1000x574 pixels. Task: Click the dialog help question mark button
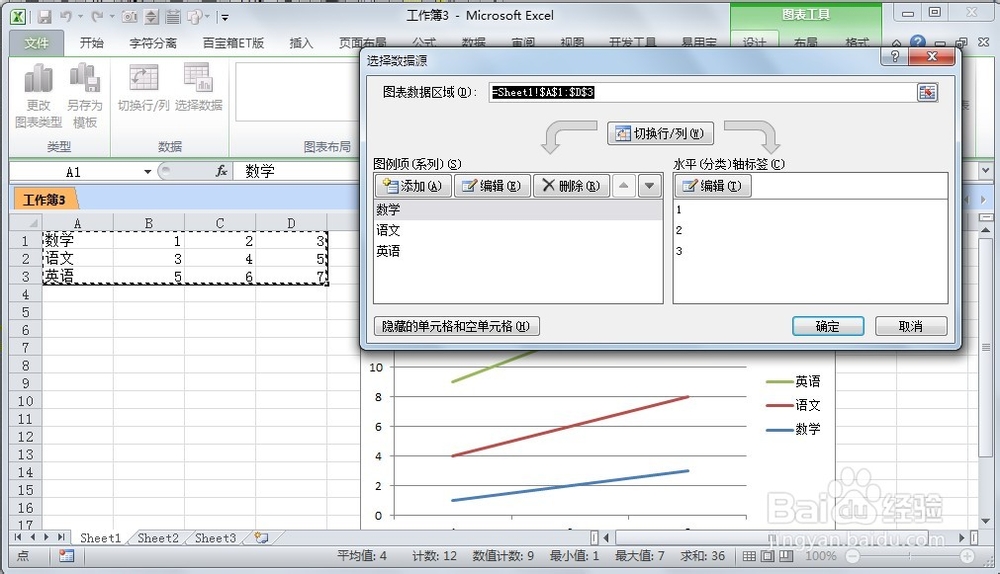click(x=895, y=56)
